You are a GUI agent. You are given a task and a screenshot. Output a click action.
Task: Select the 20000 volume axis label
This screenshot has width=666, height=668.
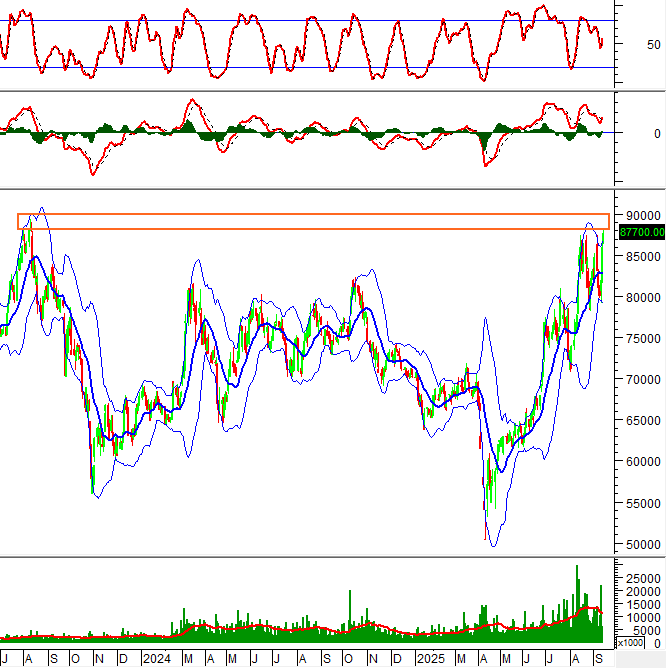(x=643, y=591)
